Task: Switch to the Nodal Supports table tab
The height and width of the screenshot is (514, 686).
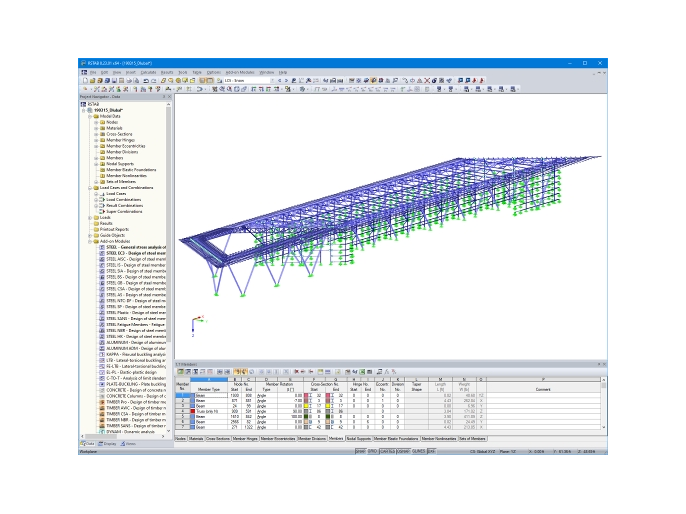Action: [x=359, y=438]
